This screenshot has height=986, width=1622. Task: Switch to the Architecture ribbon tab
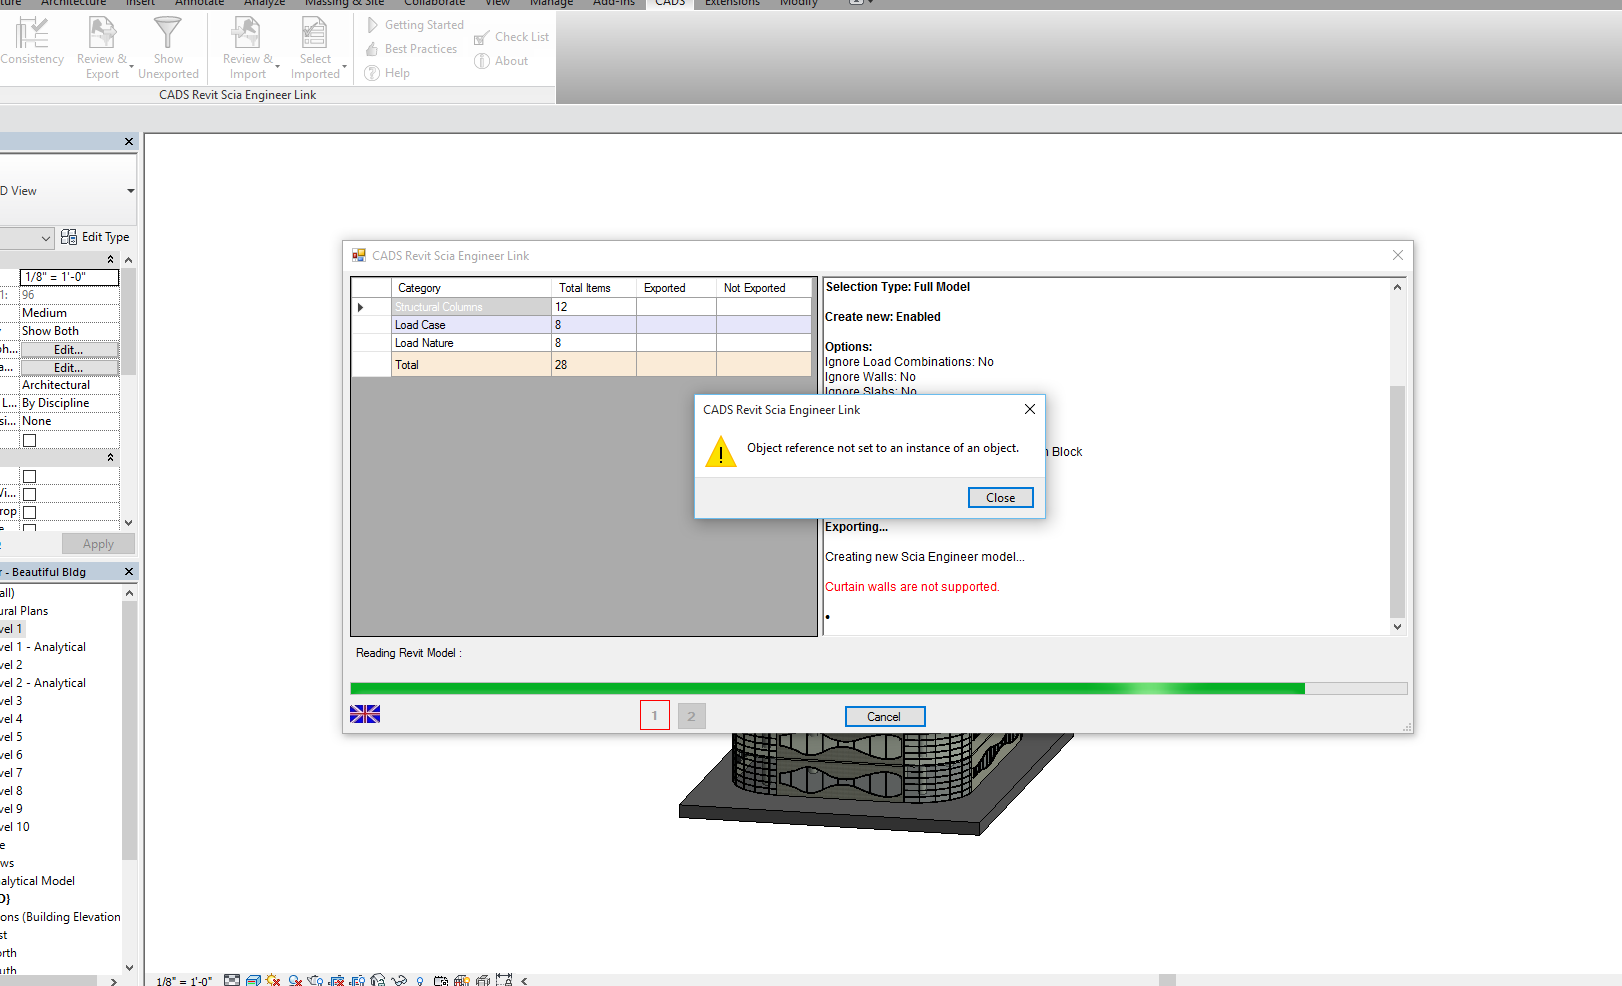[x=73, y=3]
